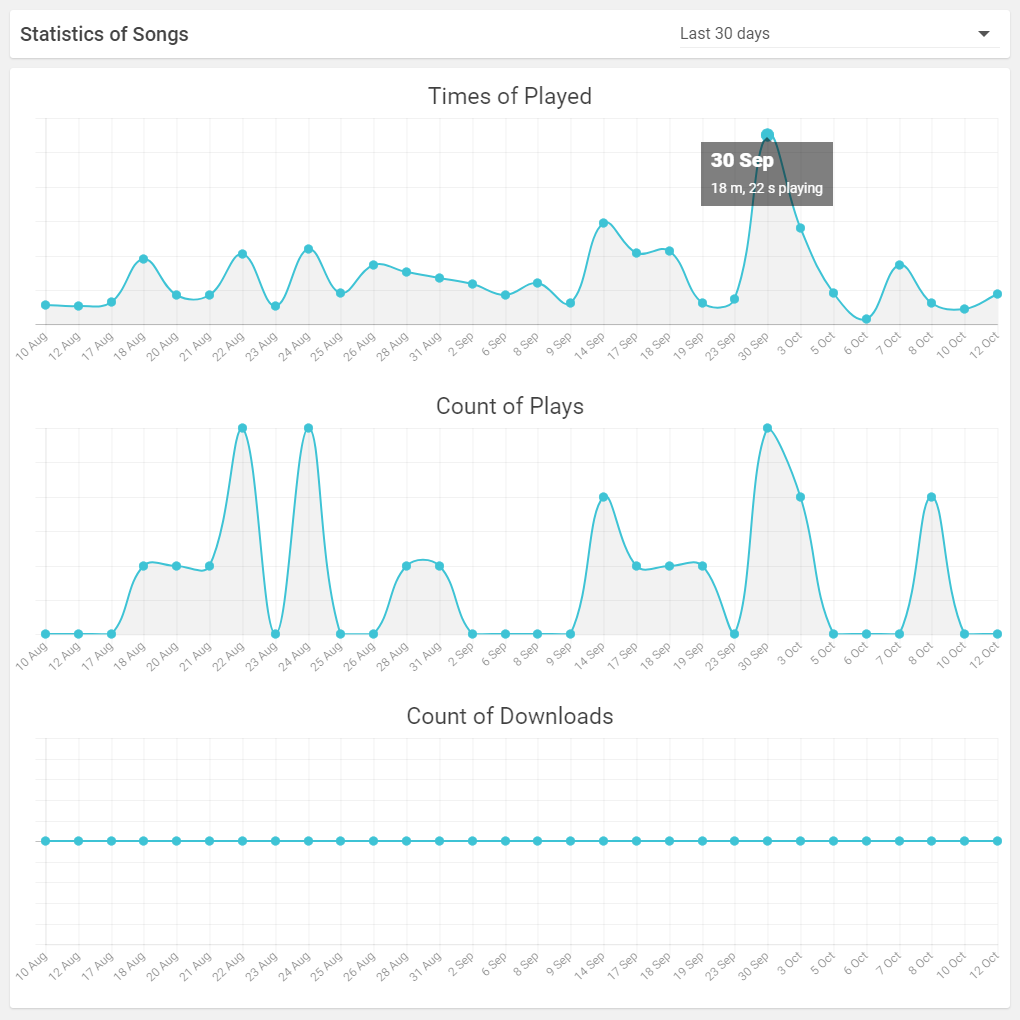
Task: Click the 30 Sep tooltip box in Times of Played
Action: (767, 174)
